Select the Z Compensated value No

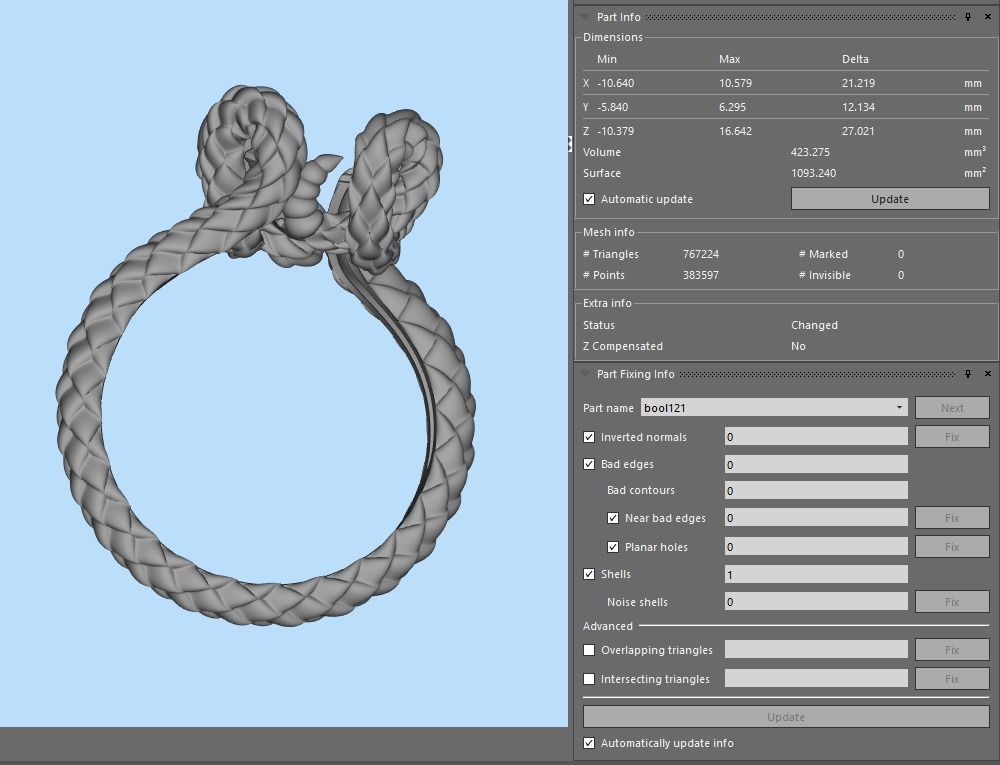pos(798,346)
